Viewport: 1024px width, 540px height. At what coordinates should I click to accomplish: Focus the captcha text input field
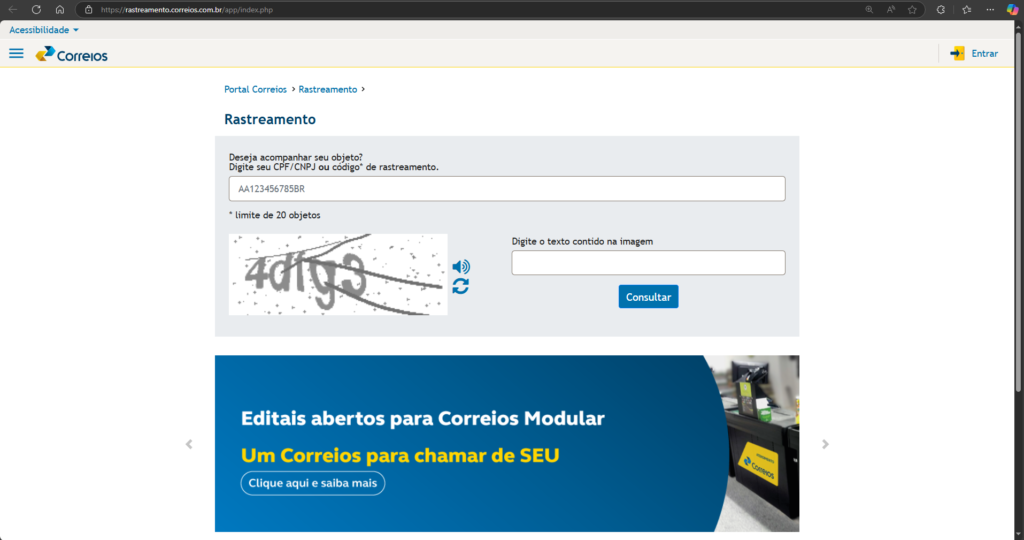pos(648,262)
